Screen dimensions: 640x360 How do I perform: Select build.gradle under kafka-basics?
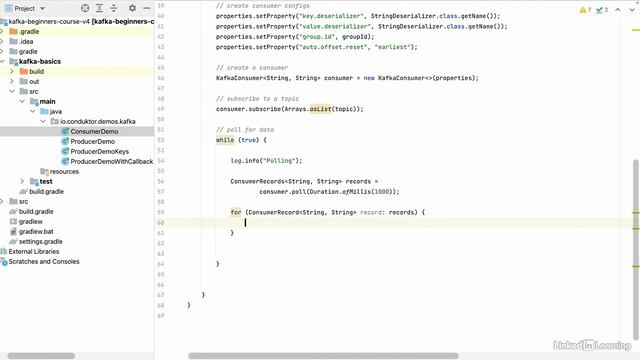click(x=47, y=191)
